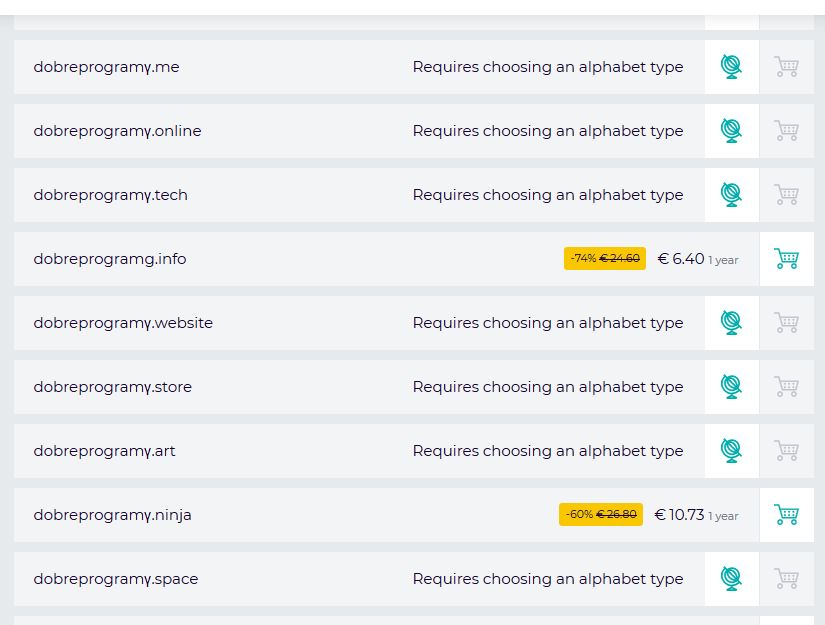This screenshot has width=825, height=625.
Task: Add dobreprogramg.info to cart
Action: (x=786, y=259)
